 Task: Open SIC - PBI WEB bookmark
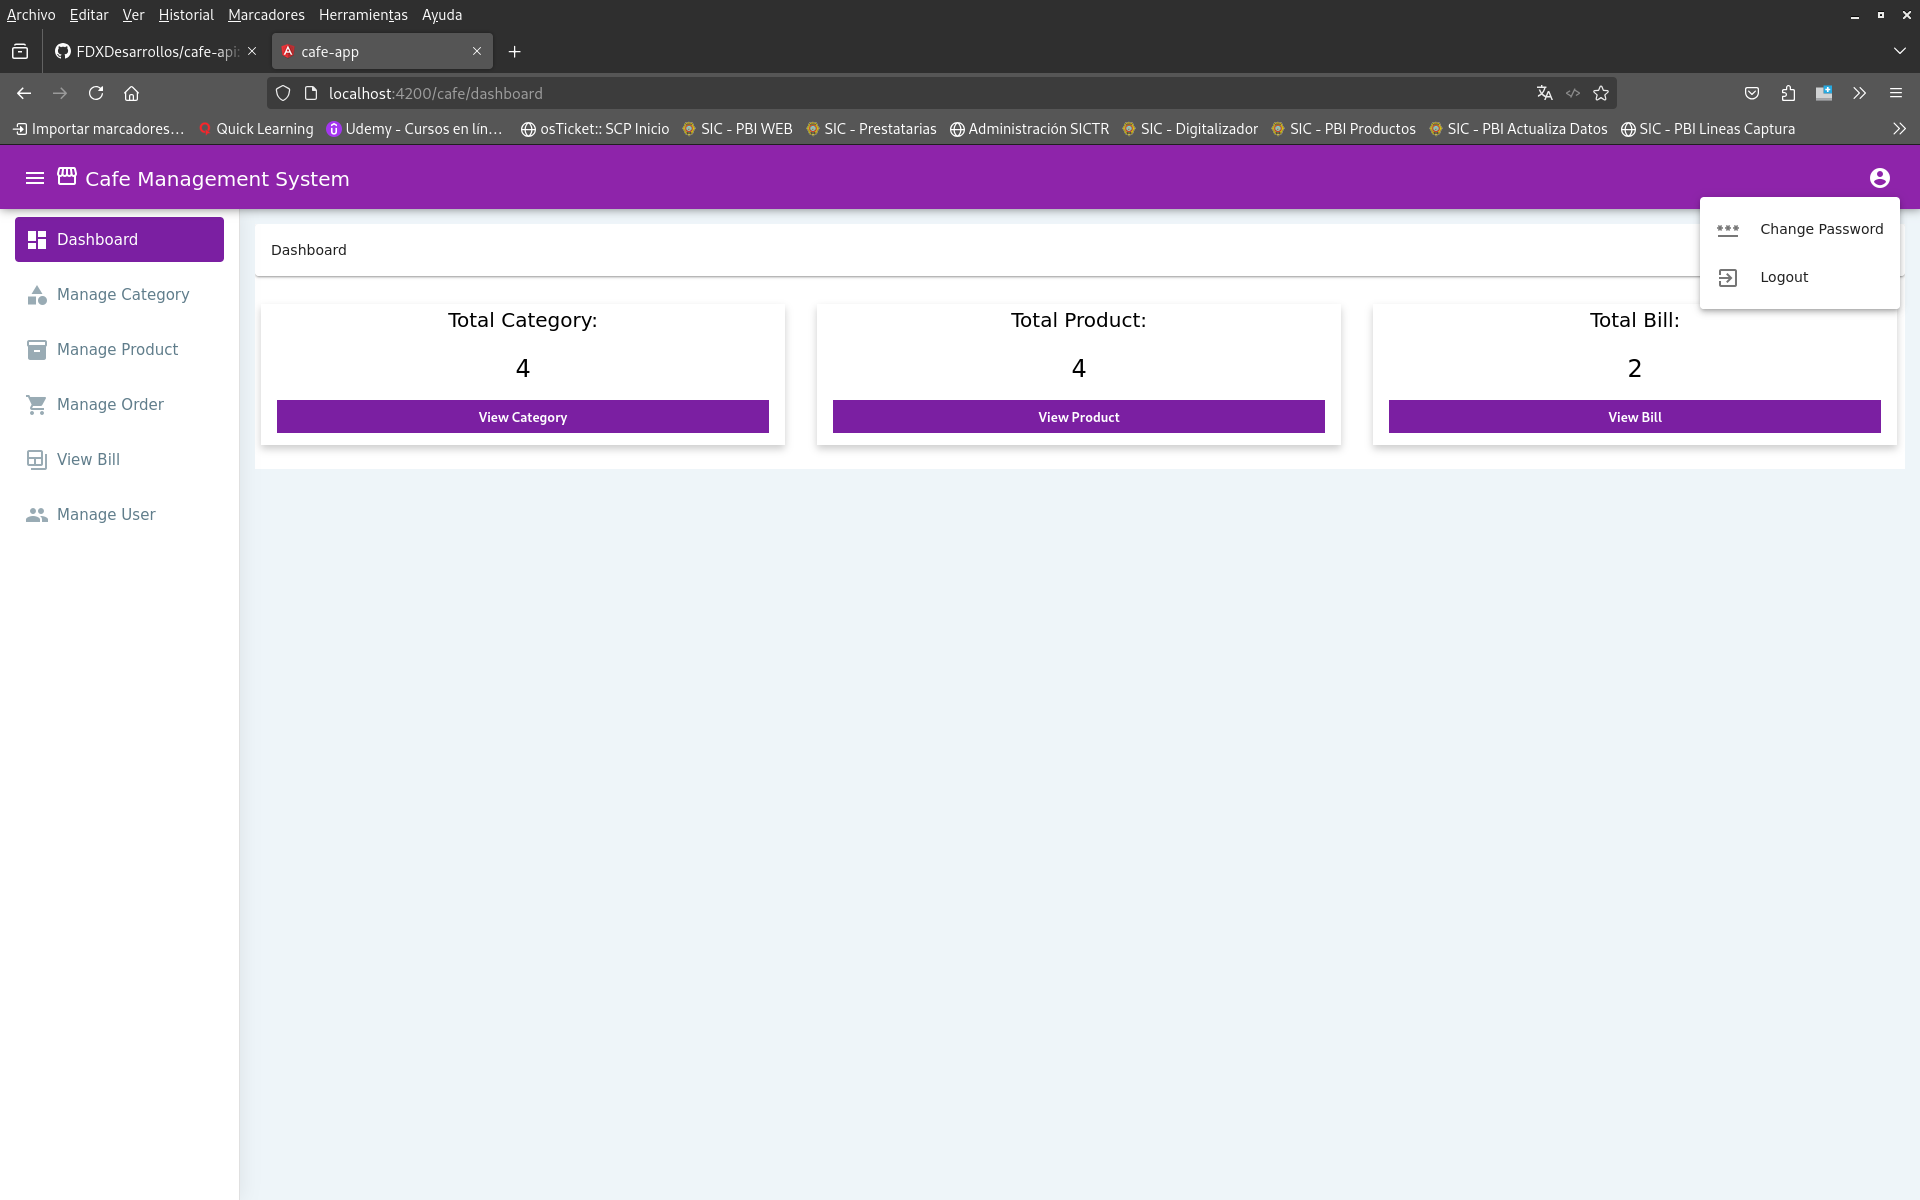pos(737,129)
